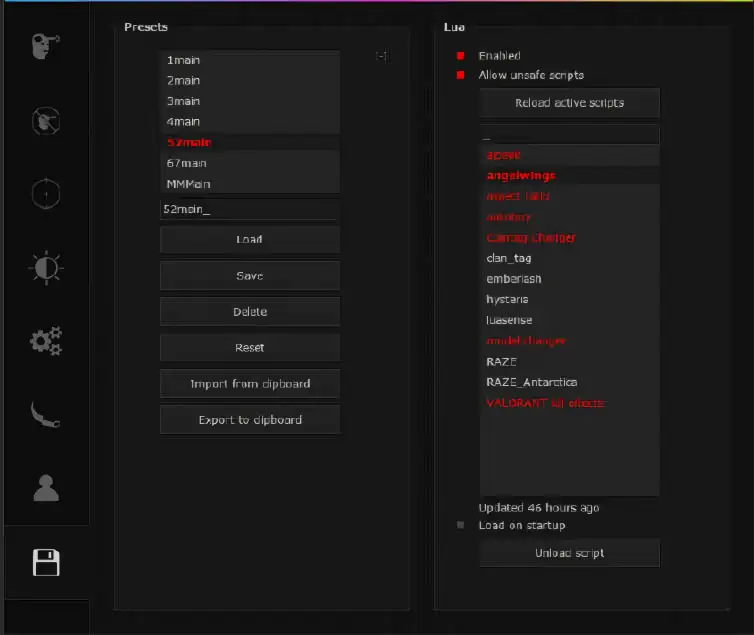Select the 3main preset
754x635 pixels.
tap(250, 101)
